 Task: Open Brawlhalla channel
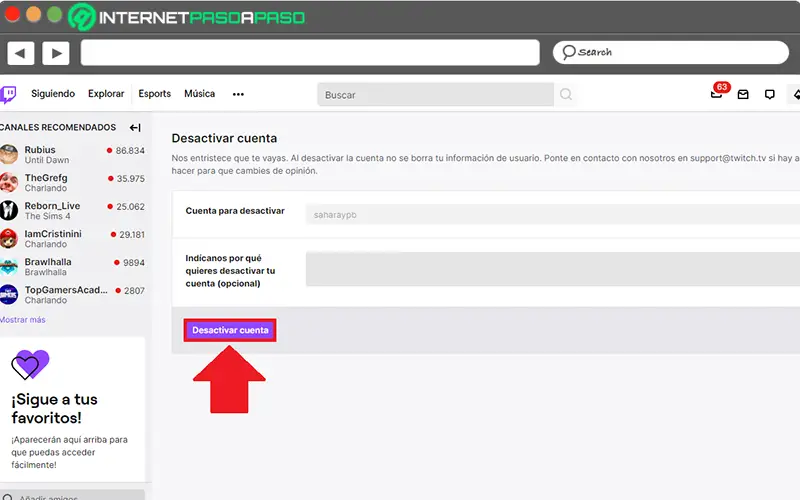[x=73, y=267]
